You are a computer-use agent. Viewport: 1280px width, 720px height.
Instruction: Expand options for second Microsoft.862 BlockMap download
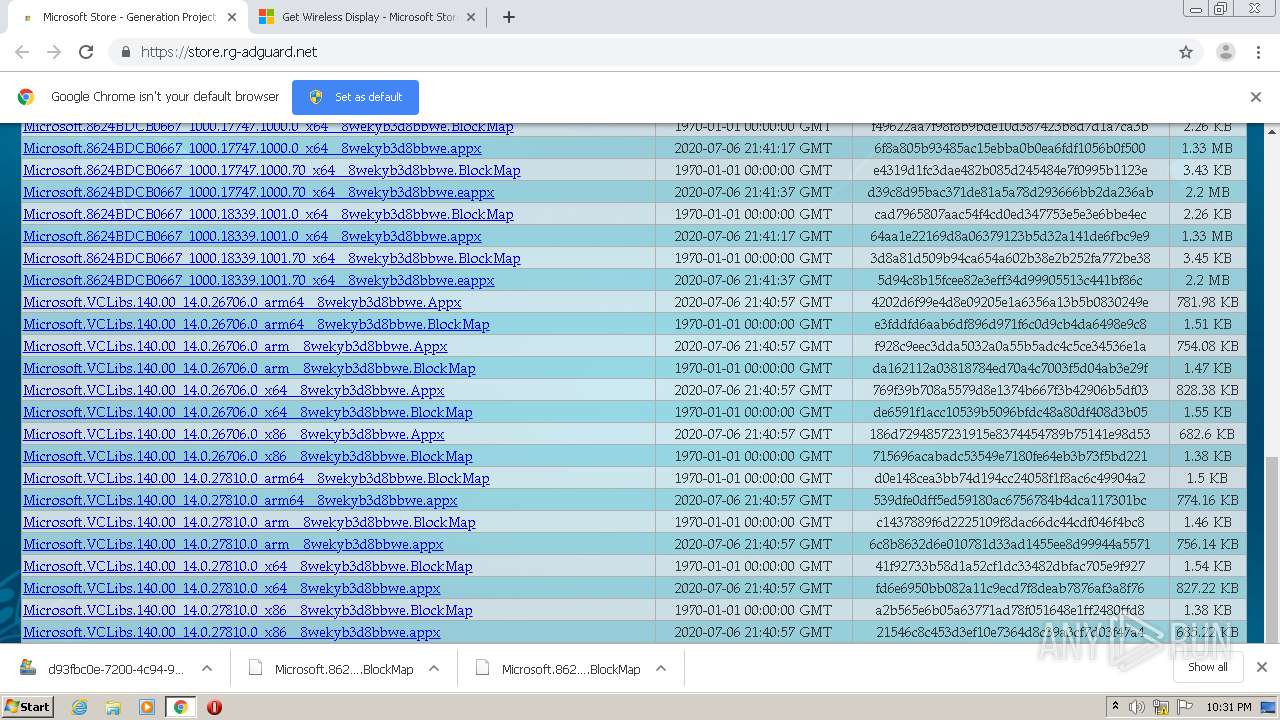coord(661,669)
